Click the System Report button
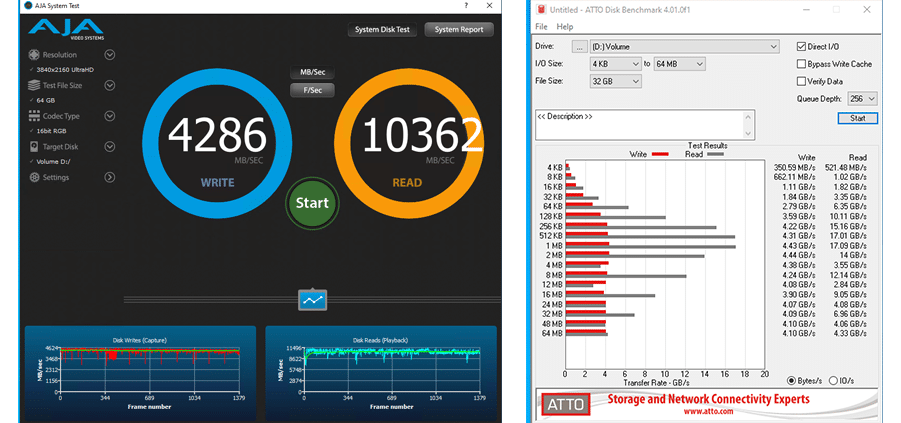The width and height of the screenshot is (901, 423). coord(458,30)
